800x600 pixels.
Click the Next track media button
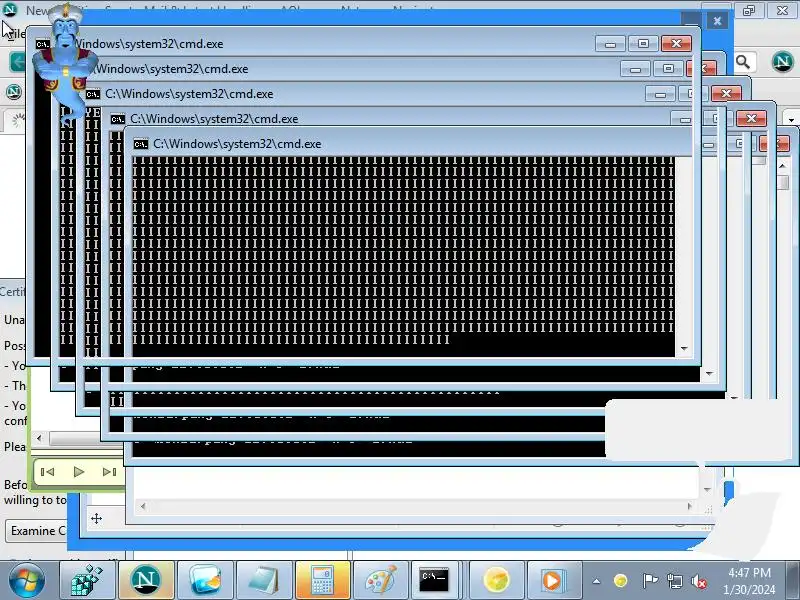109,472
